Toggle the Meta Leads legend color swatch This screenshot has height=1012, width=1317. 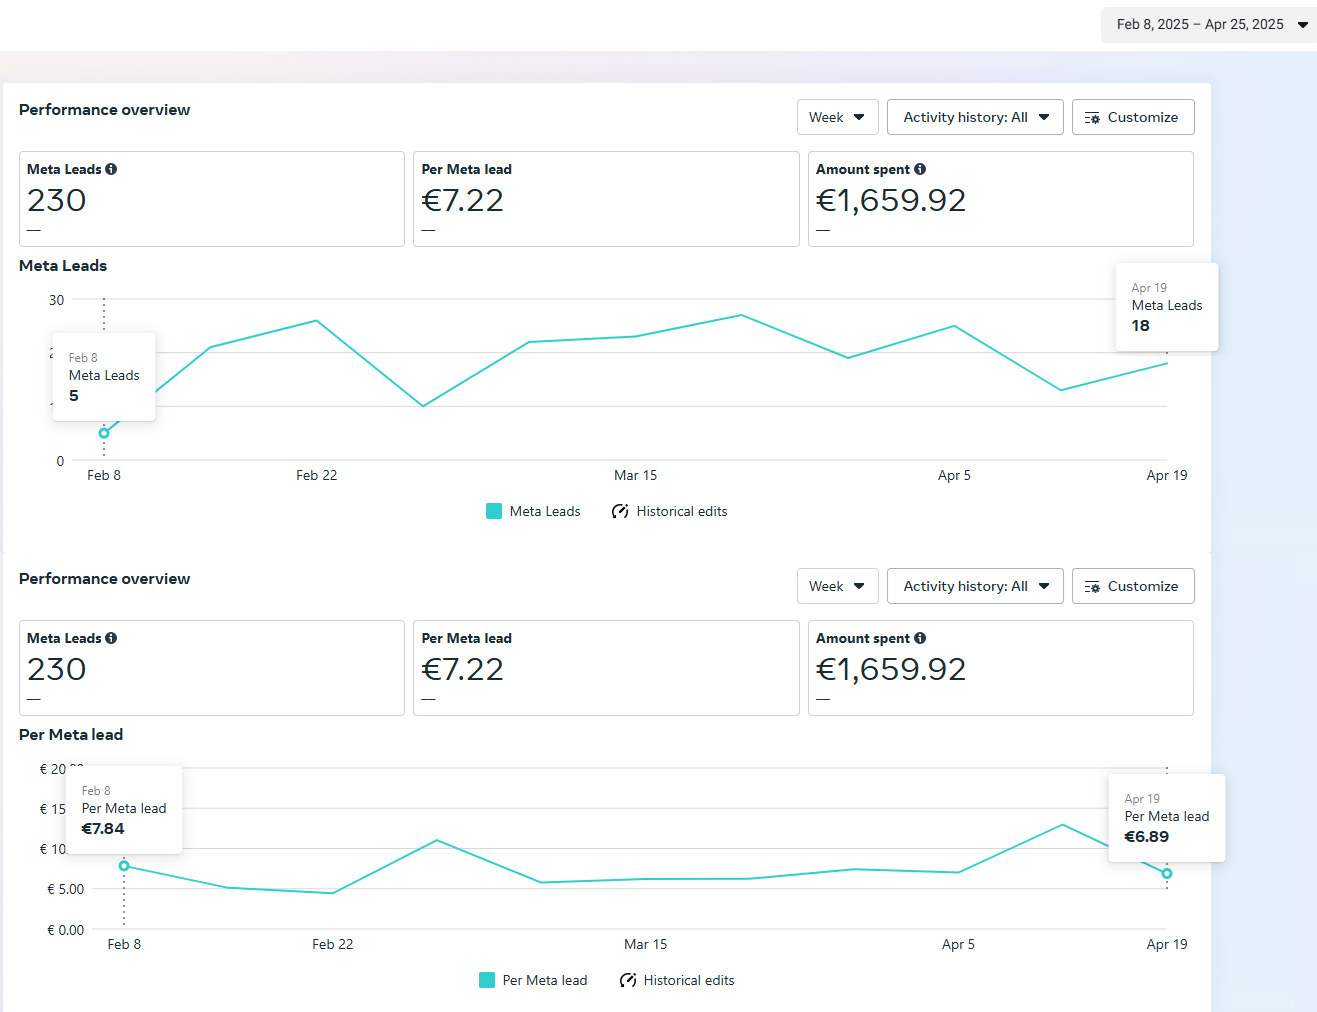click(x=494, y=511)
